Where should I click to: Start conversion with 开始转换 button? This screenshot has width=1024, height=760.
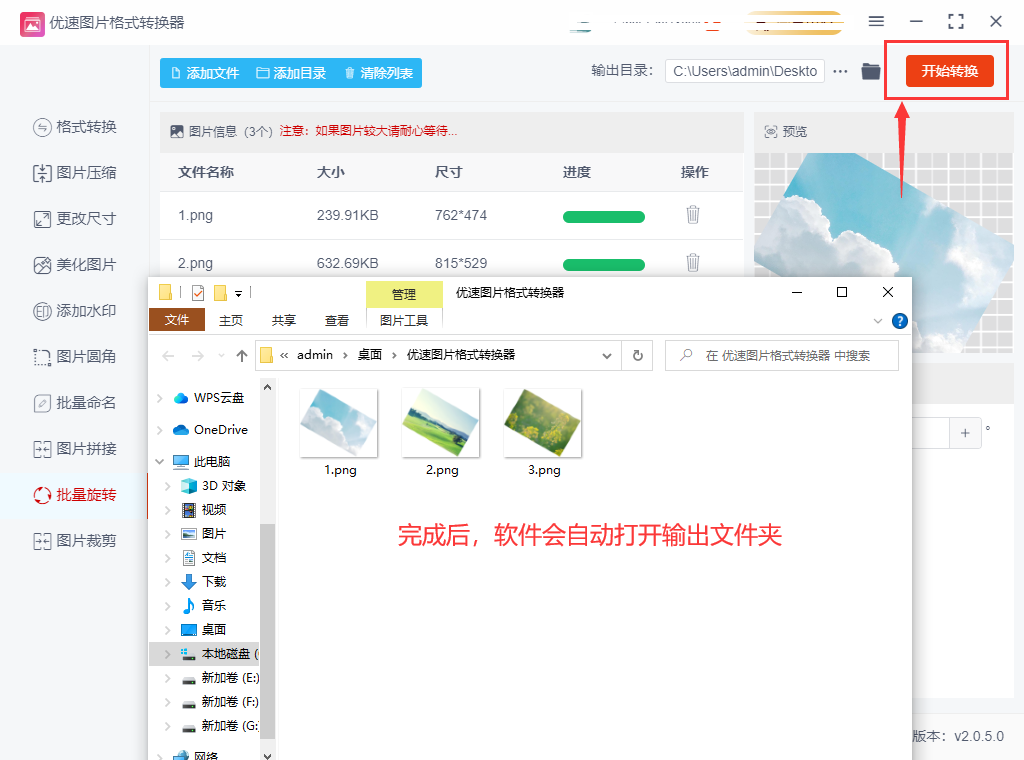tap(950, 71)
